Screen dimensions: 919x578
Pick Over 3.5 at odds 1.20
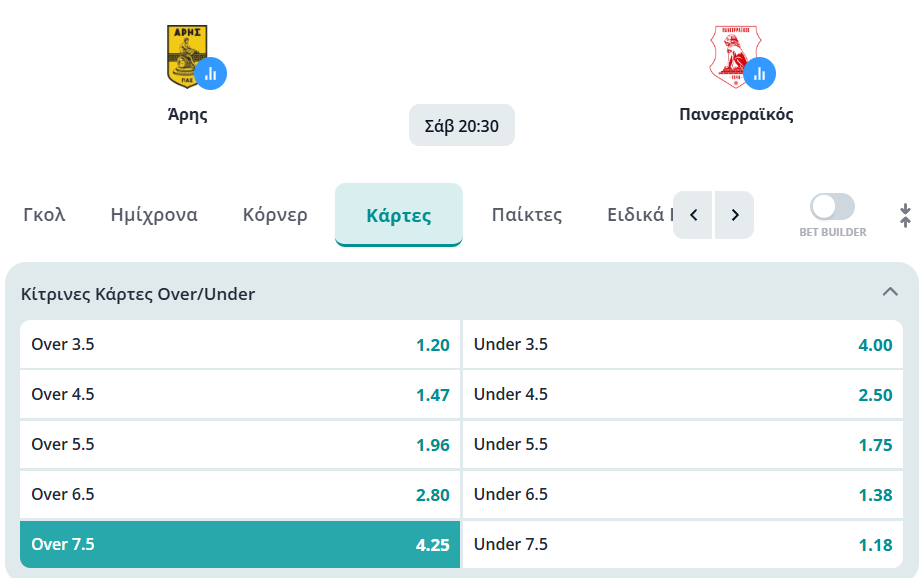240,345
